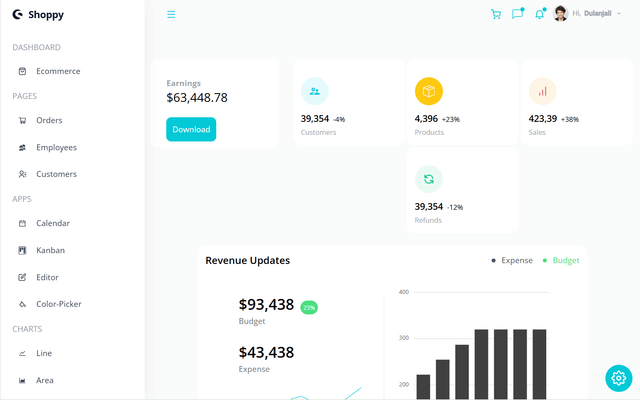Screen dimensions: 640x400
Task: Open the chat messages icon
Action: tap(518, 14)
